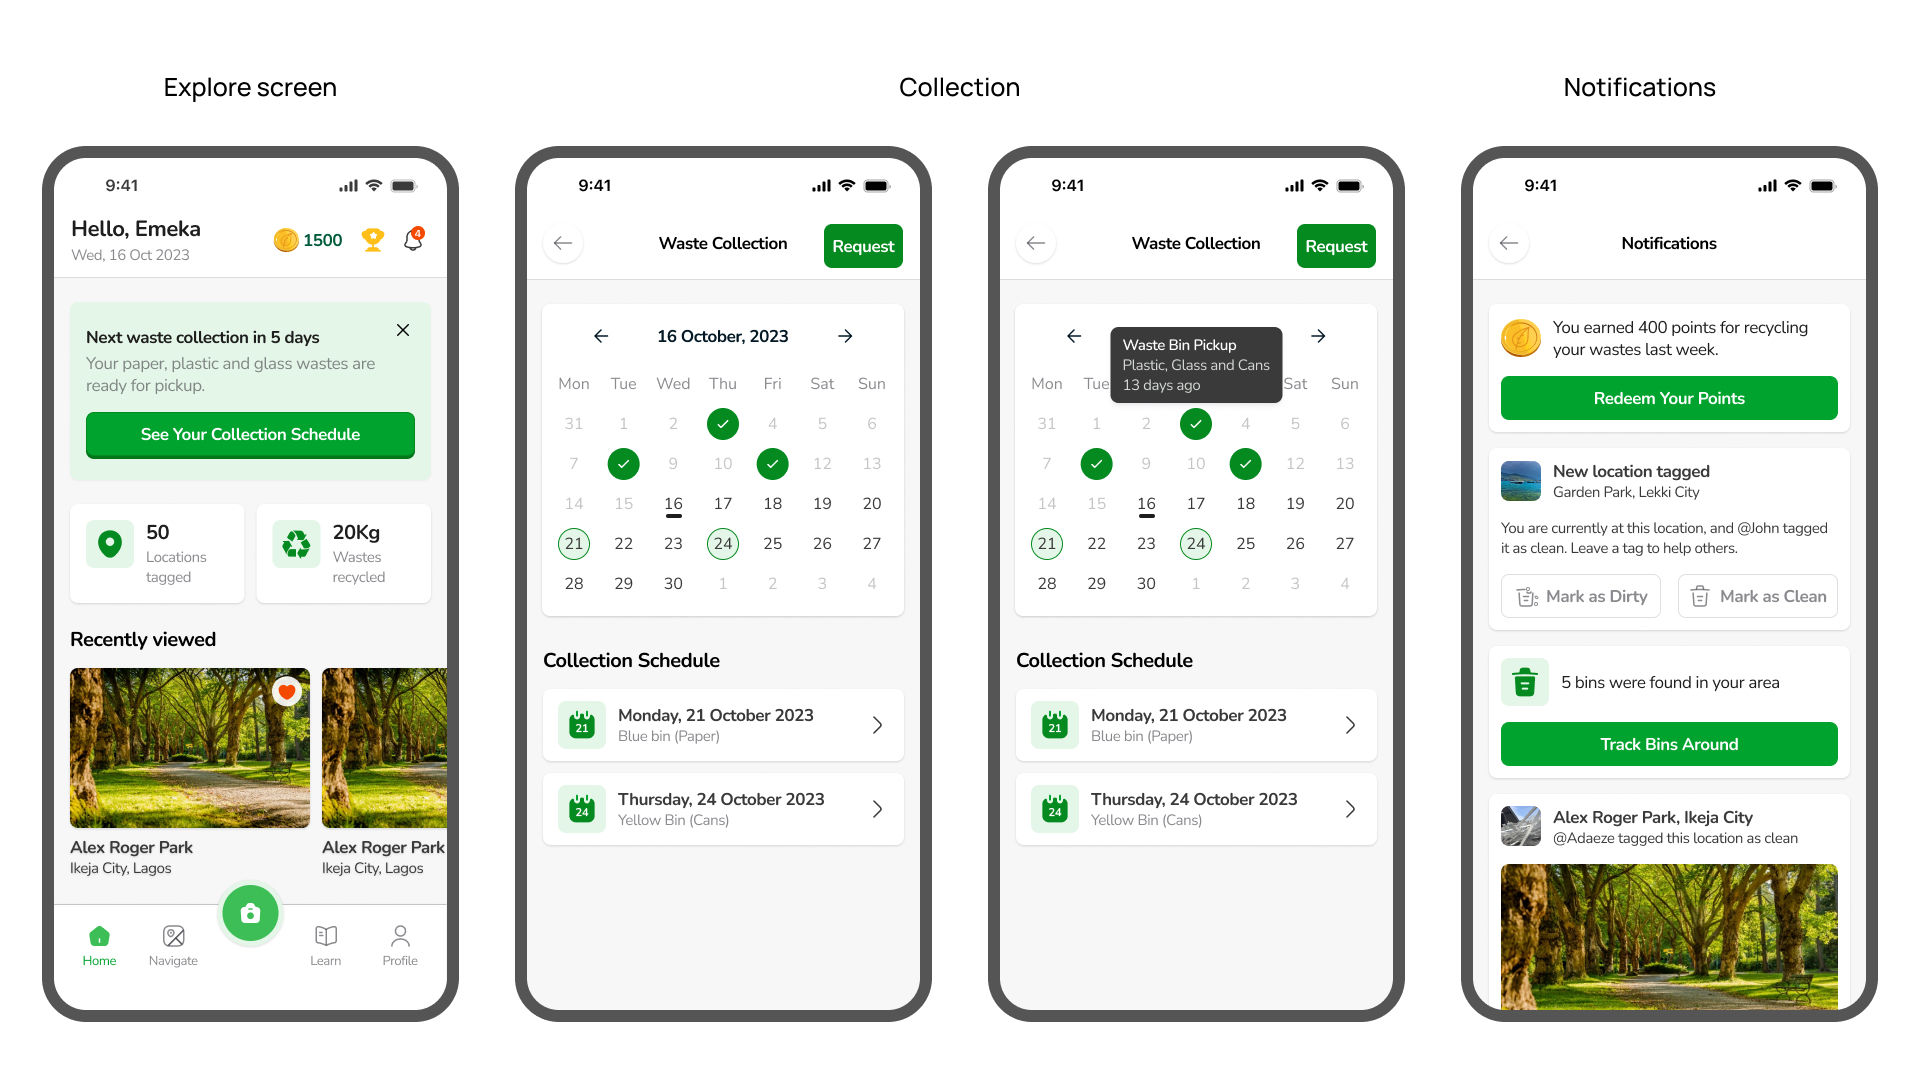Toggle the green checkmark on October 11
The image size is (1920, 1080).
coord(771,463)
